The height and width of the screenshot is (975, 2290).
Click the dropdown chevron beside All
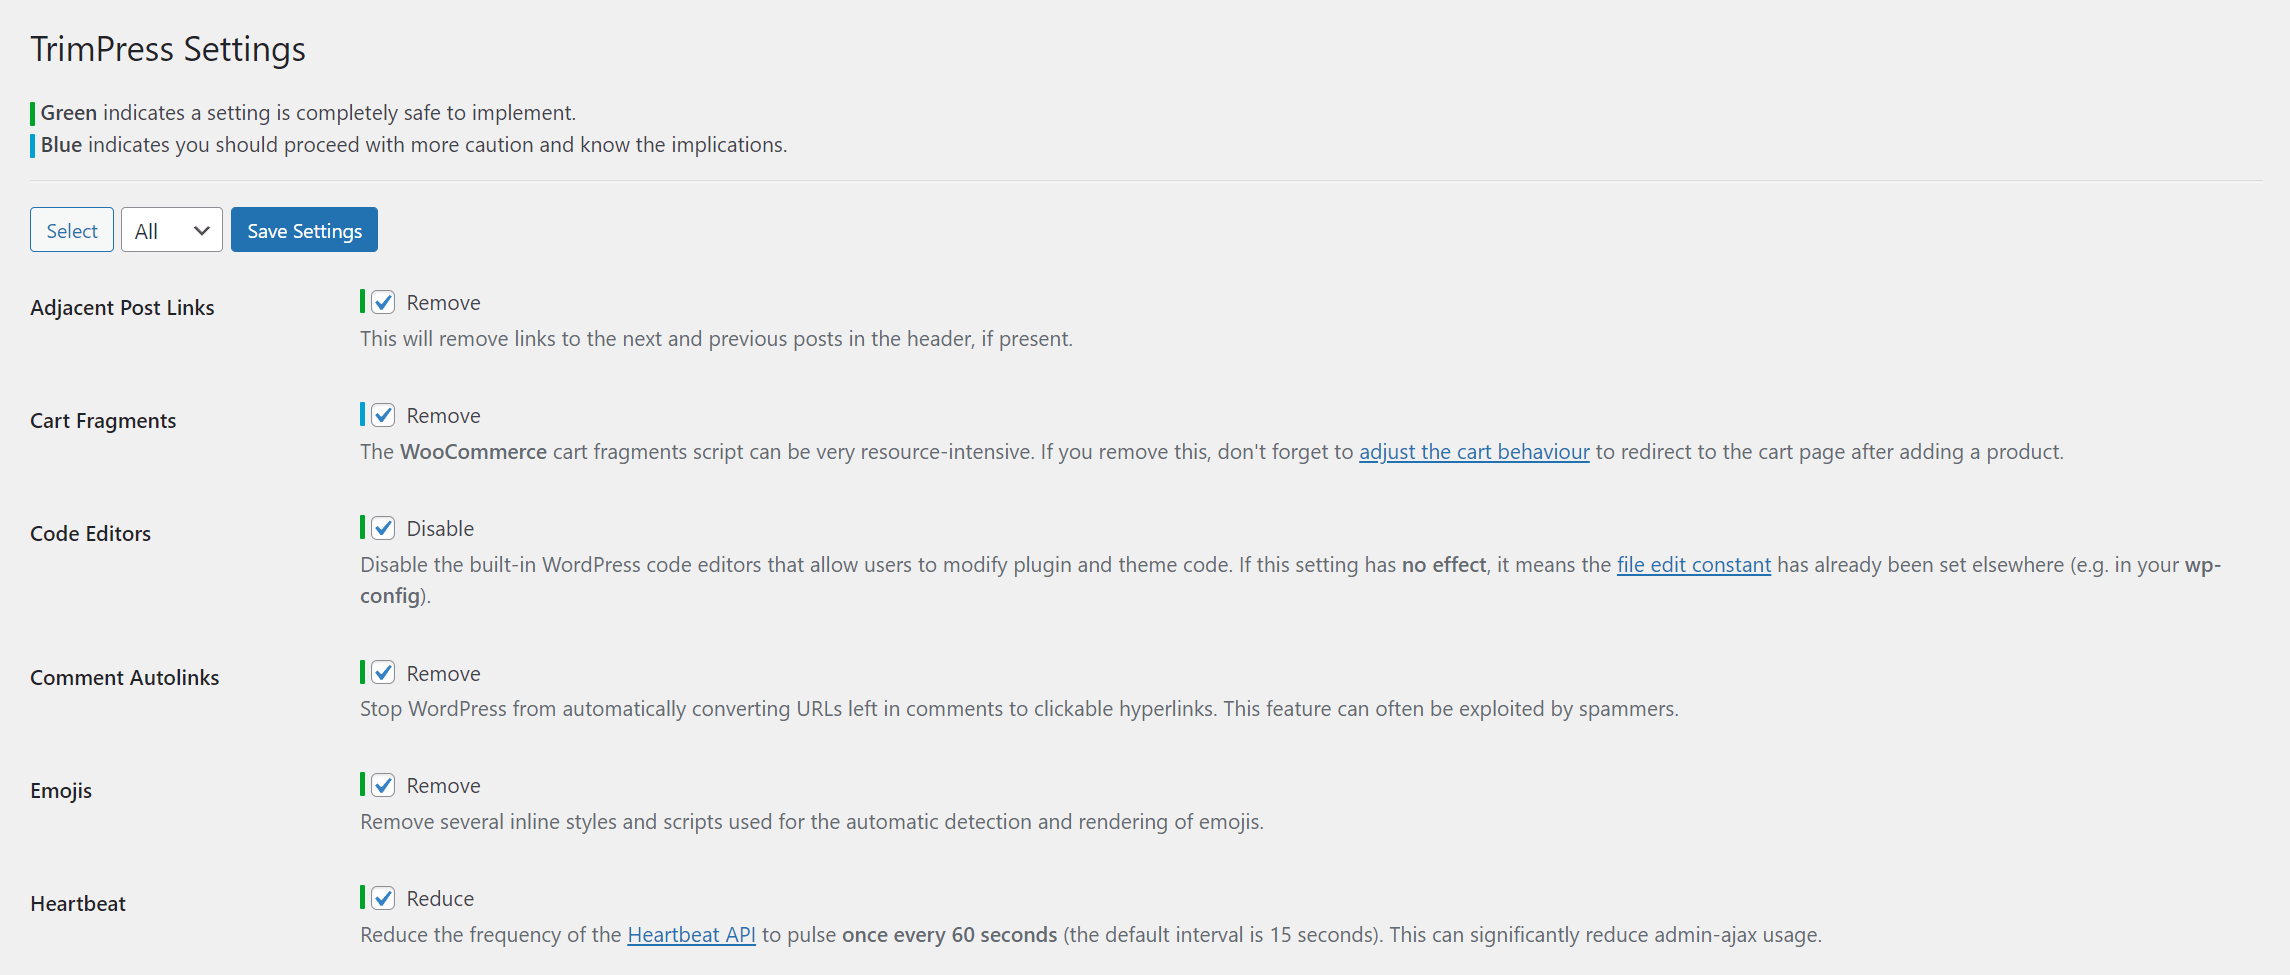tap(202, 231)
